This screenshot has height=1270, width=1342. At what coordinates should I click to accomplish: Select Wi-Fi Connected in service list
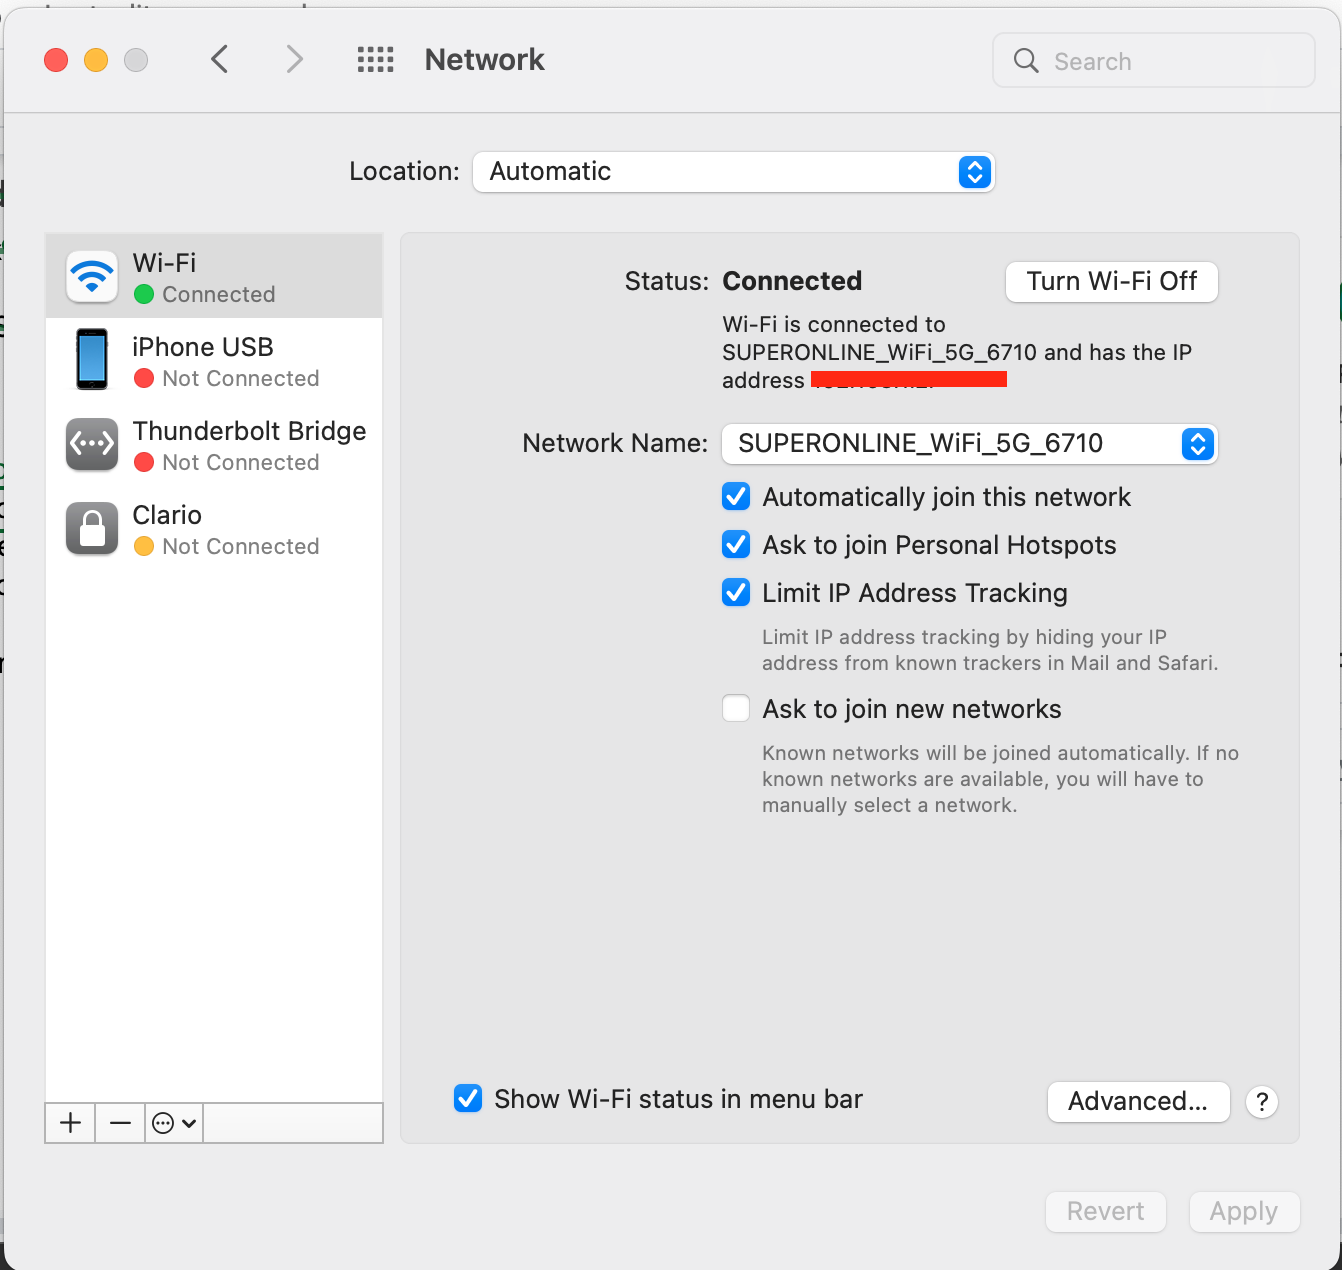(x=214, y=276)
